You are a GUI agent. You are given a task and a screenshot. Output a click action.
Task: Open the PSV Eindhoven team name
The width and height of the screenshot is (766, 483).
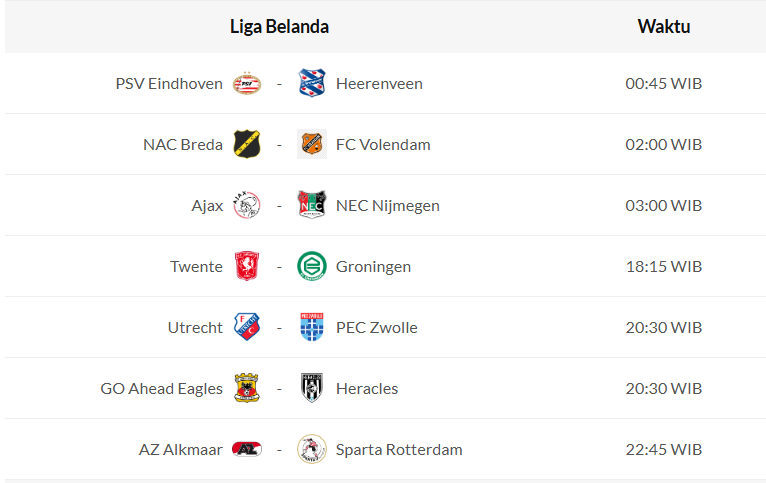[x=169, y=84]
